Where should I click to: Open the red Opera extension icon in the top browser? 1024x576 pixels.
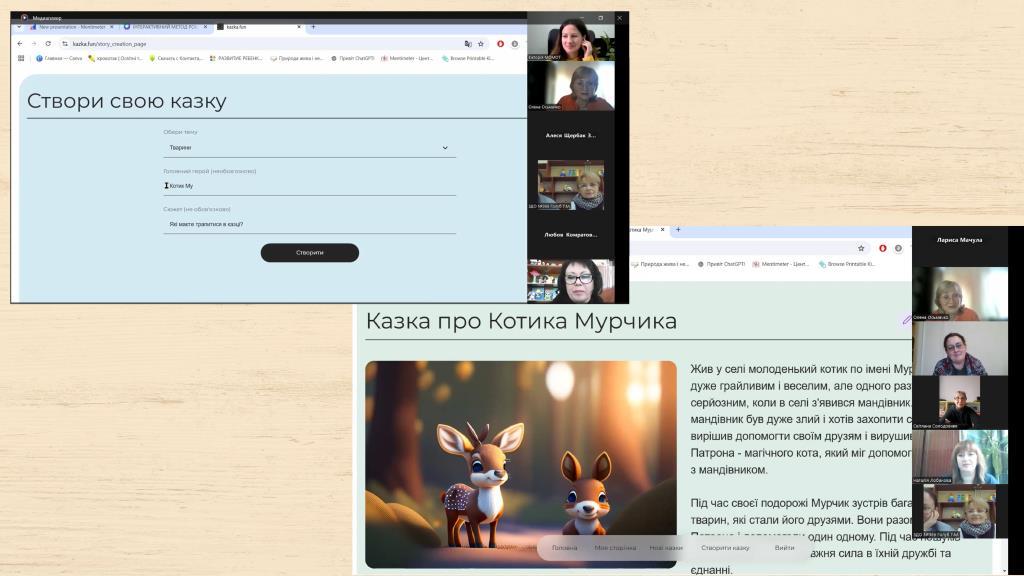point(500,44)
